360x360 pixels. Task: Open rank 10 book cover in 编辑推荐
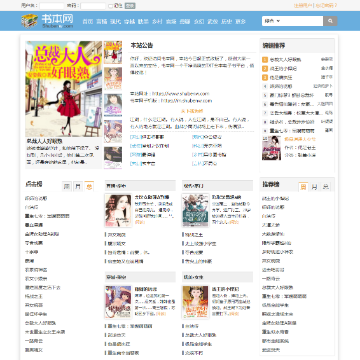271,148
